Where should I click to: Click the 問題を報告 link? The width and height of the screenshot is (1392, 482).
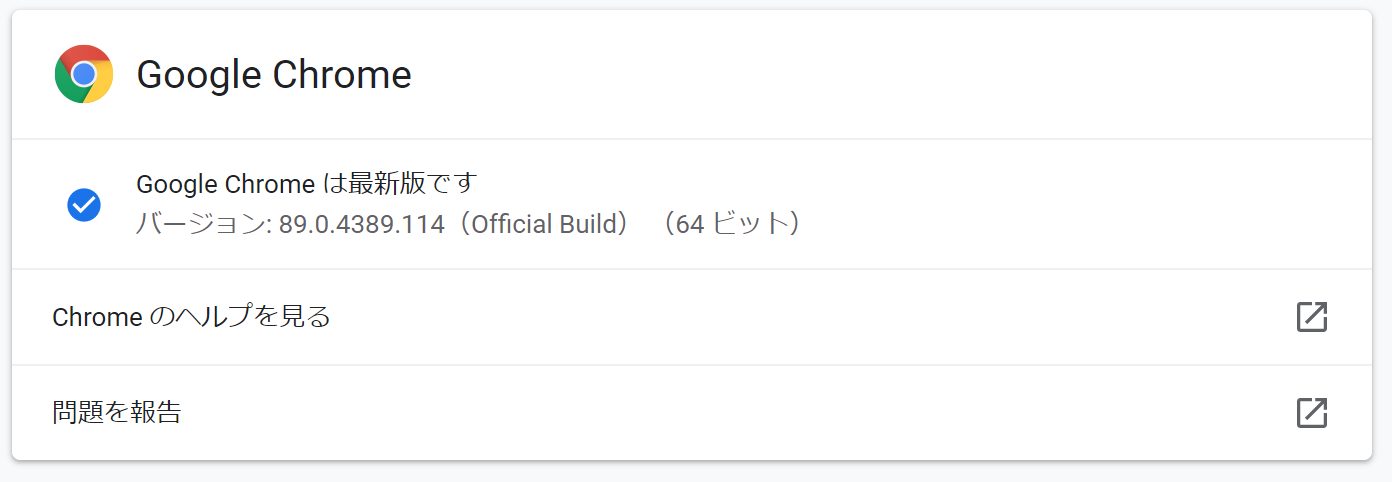tap(117, 412)
